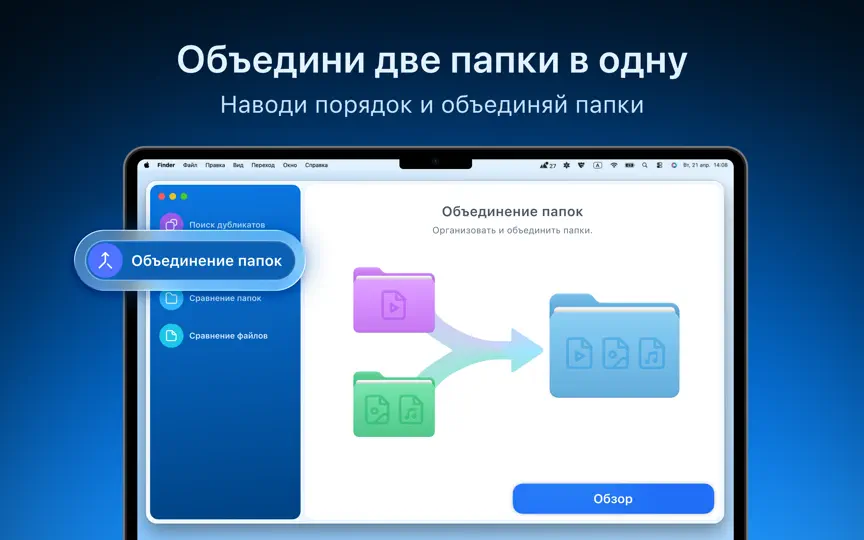Minimize the window with yellow button
864x540 pixels.
pyautogui.click(x=173, y=196)
